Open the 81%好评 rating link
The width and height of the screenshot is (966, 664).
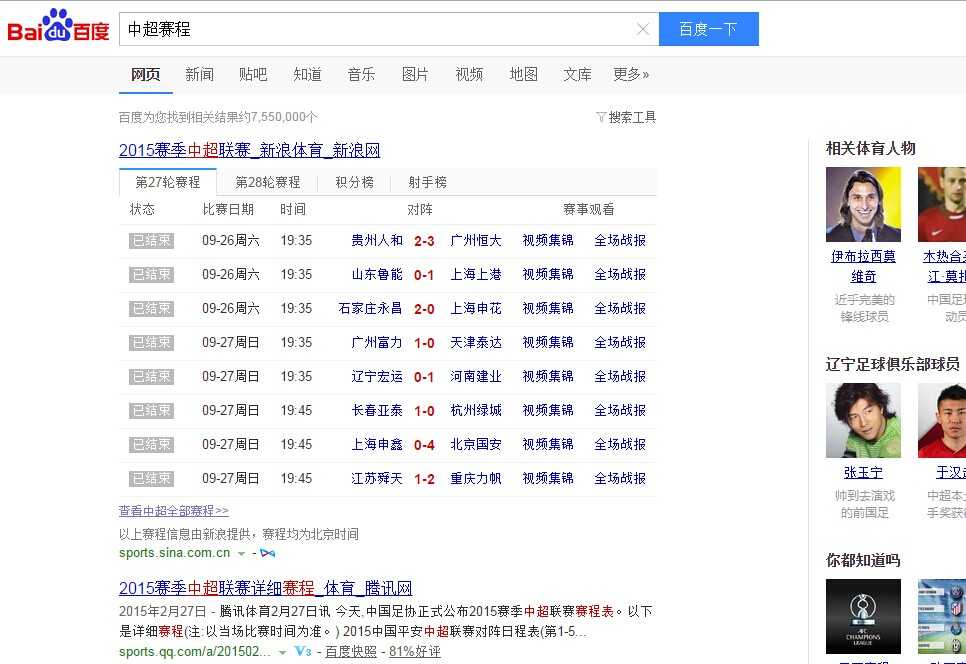(415, 652)
